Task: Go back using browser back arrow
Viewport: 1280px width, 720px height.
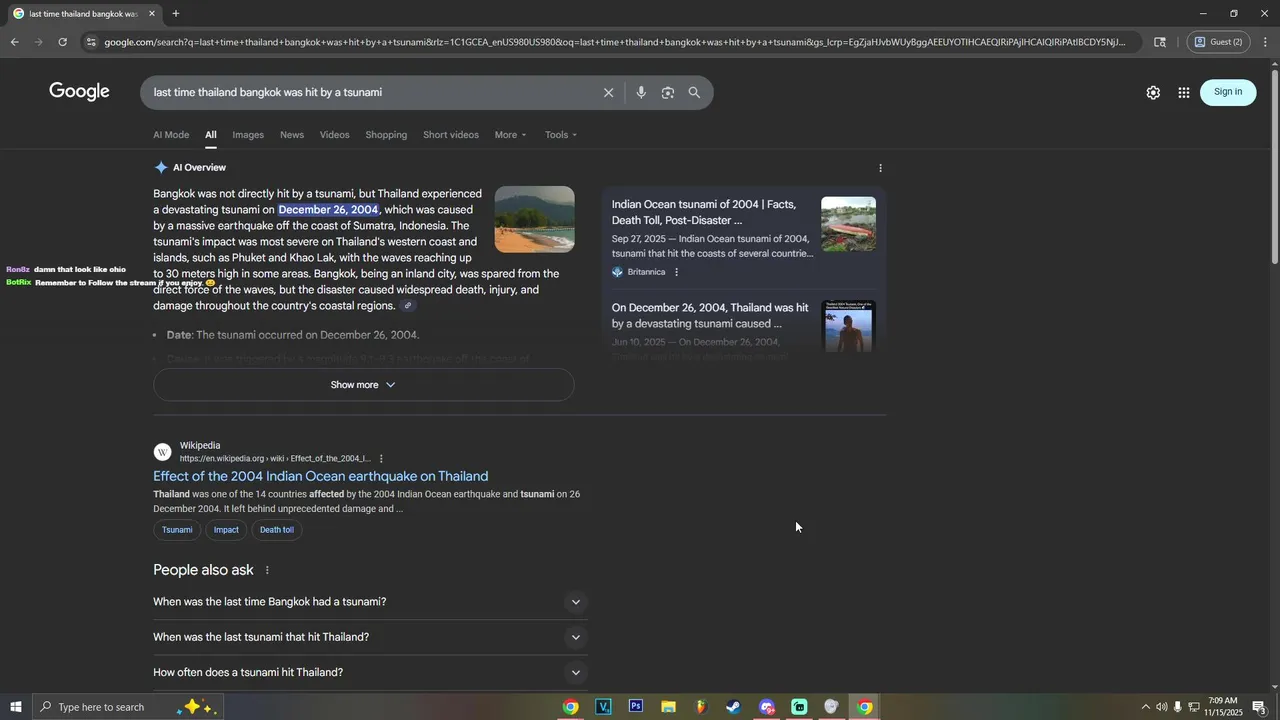Action: [x=14, y=42]
